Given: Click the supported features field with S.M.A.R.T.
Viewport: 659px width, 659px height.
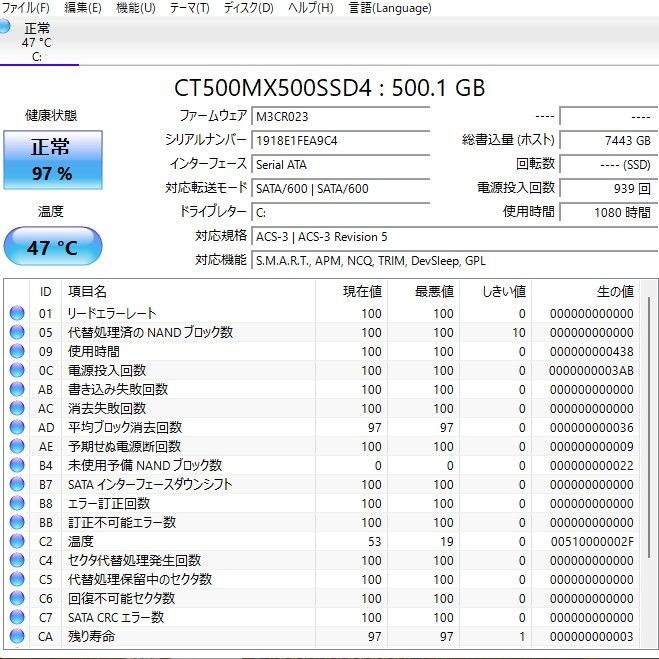Looking at the screenshot, I should (x=454, y=261).
